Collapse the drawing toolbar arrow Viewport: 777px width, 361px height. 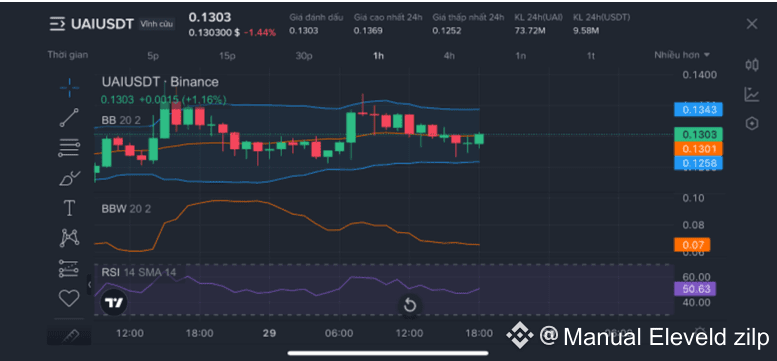(90, 284)
